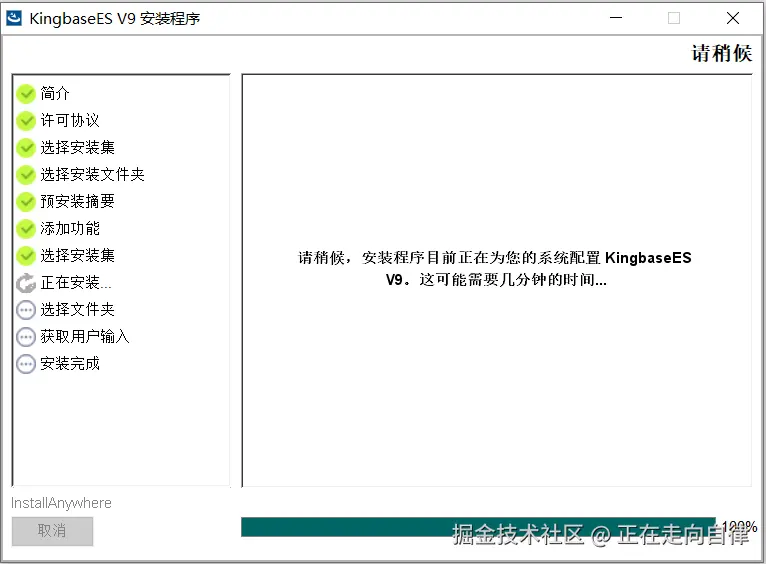Click the checkmark icon beside 预安装摘要

[x=26, y=202]
